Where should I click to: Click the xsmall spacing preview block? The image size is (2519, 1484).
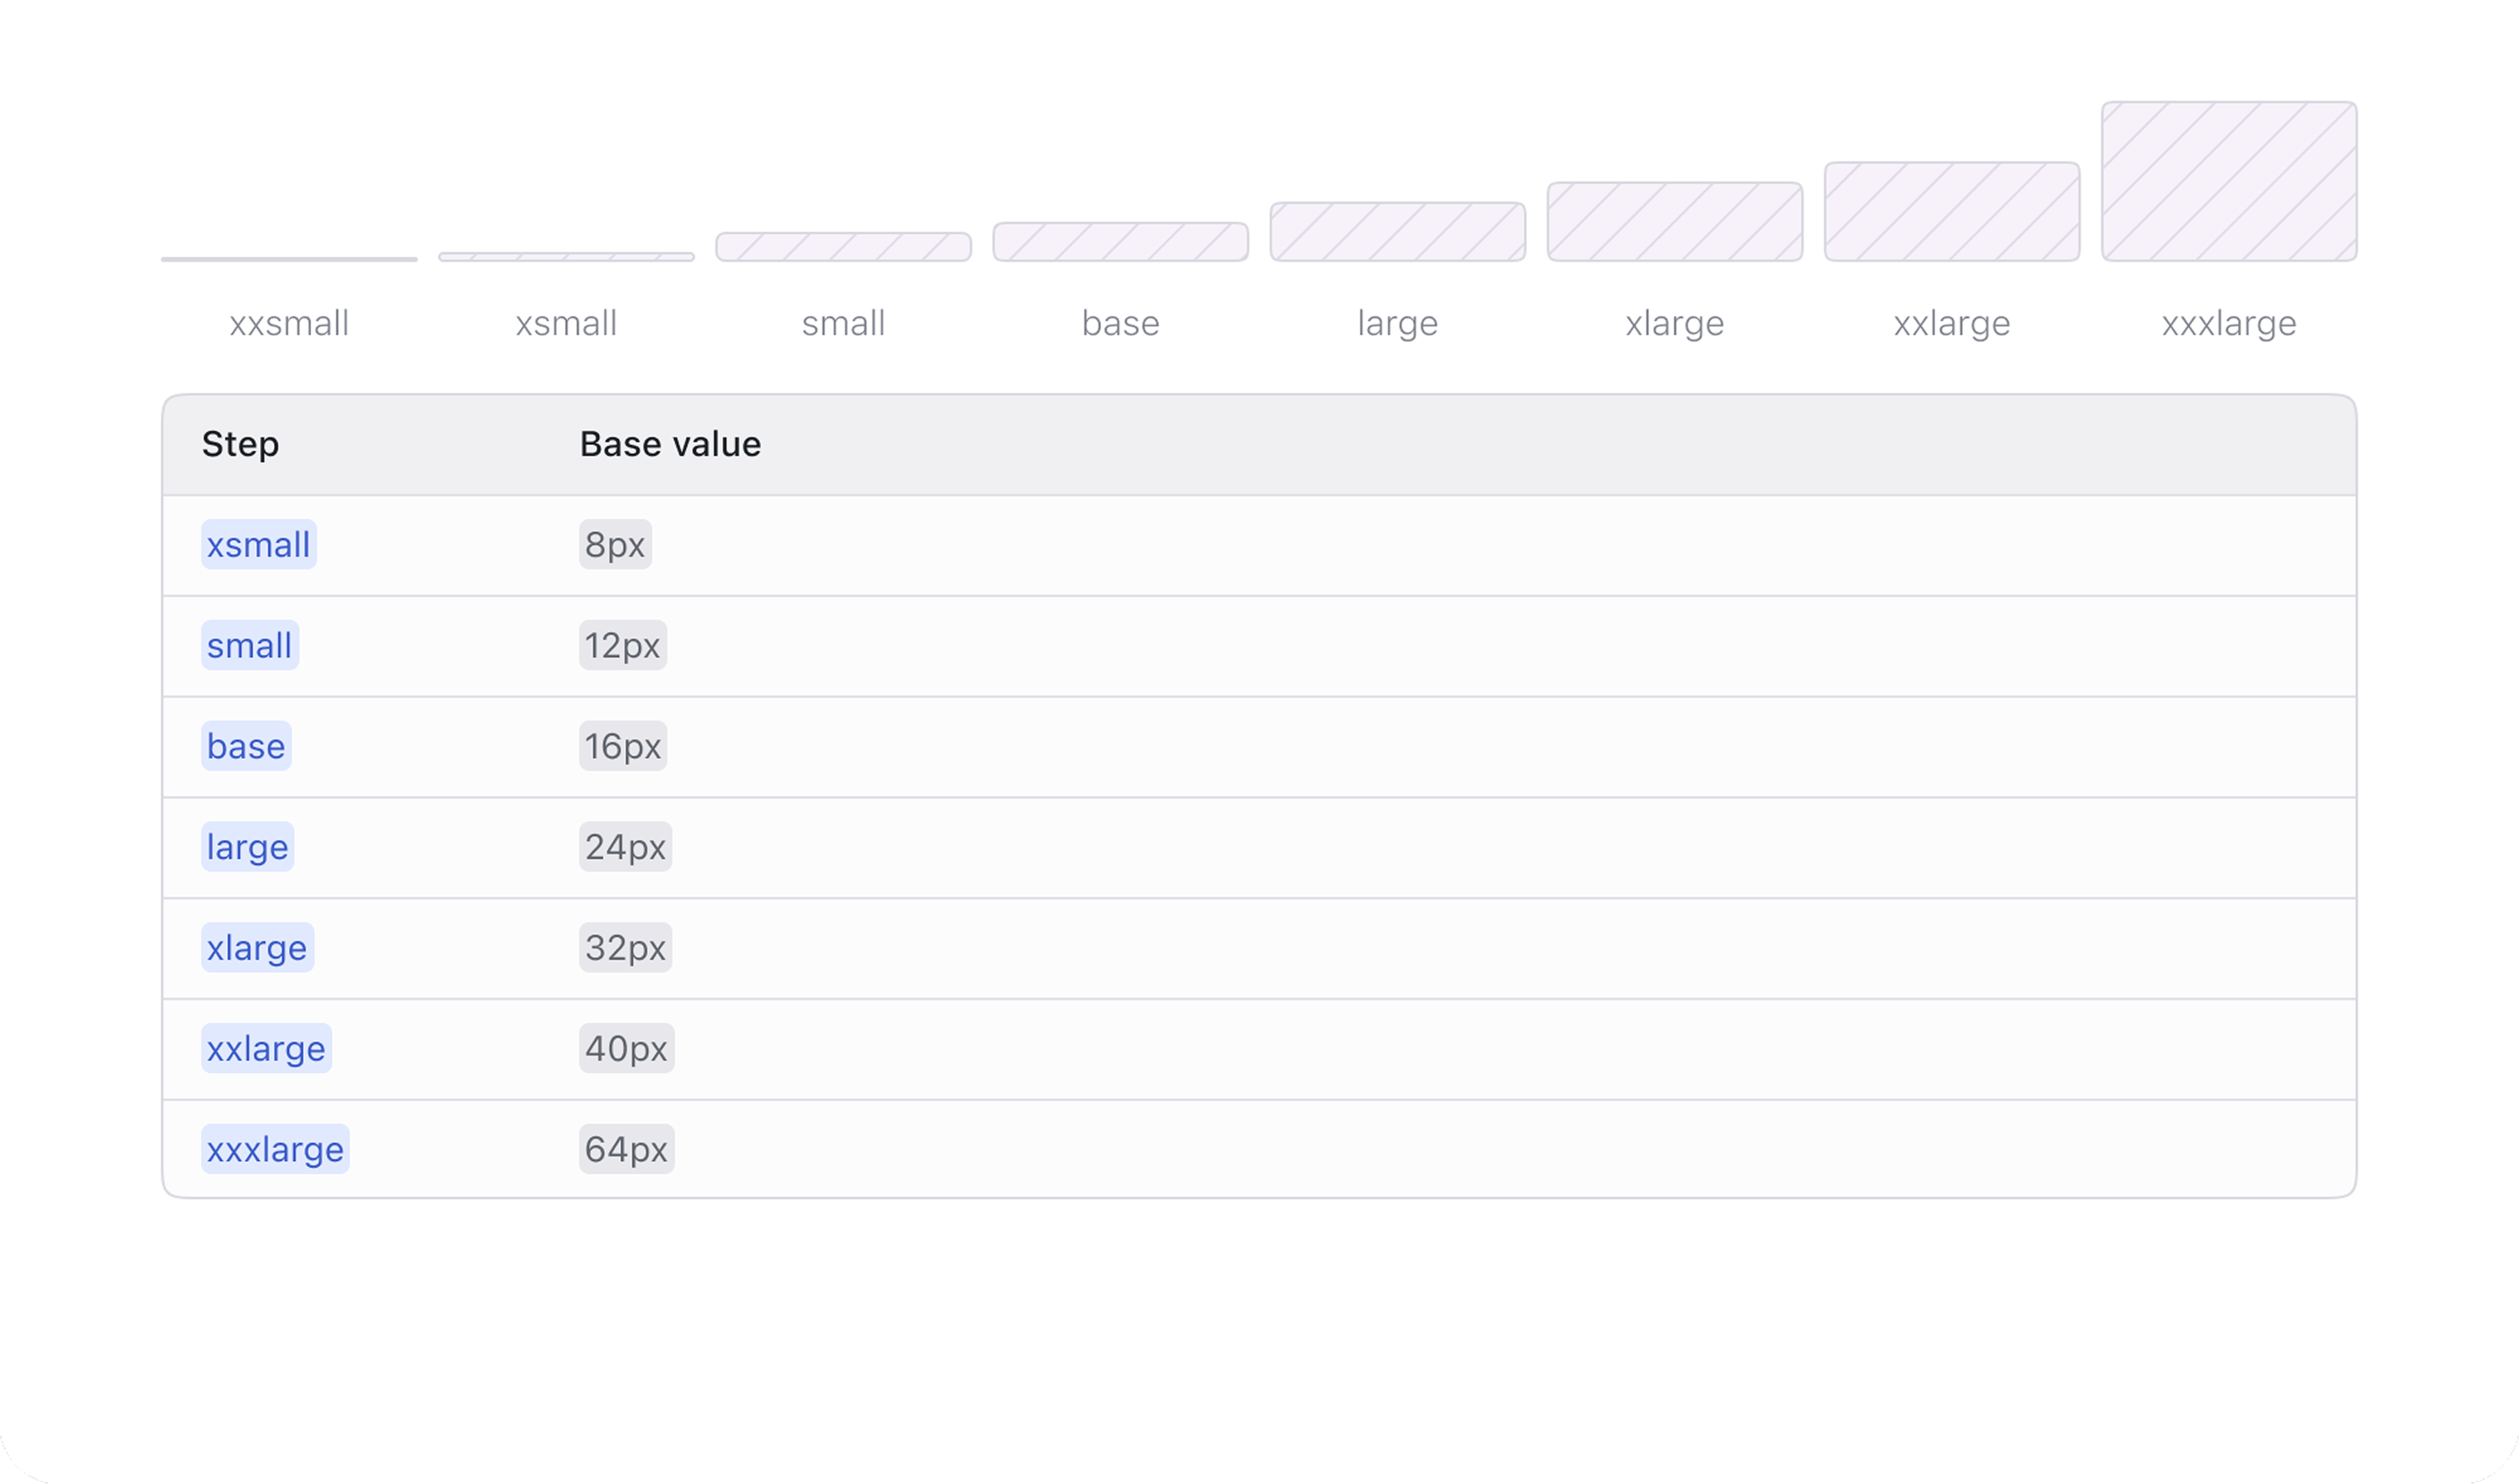pos(566,257)
